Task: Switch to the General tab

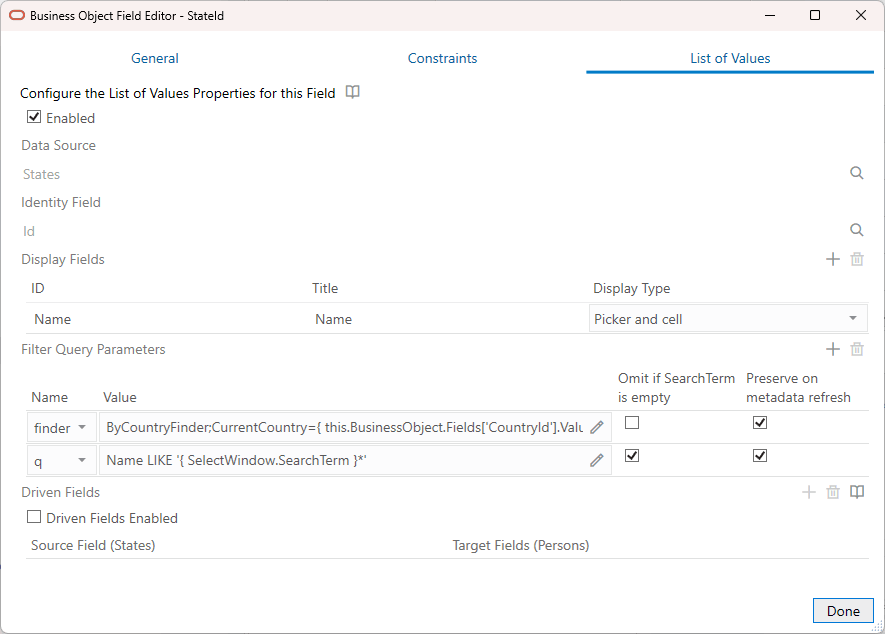Action: (154, 58)
